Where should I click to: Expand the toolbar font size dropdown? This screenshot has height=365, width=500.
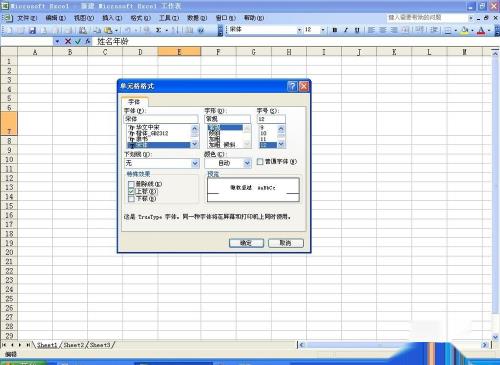tap(322, 30)
